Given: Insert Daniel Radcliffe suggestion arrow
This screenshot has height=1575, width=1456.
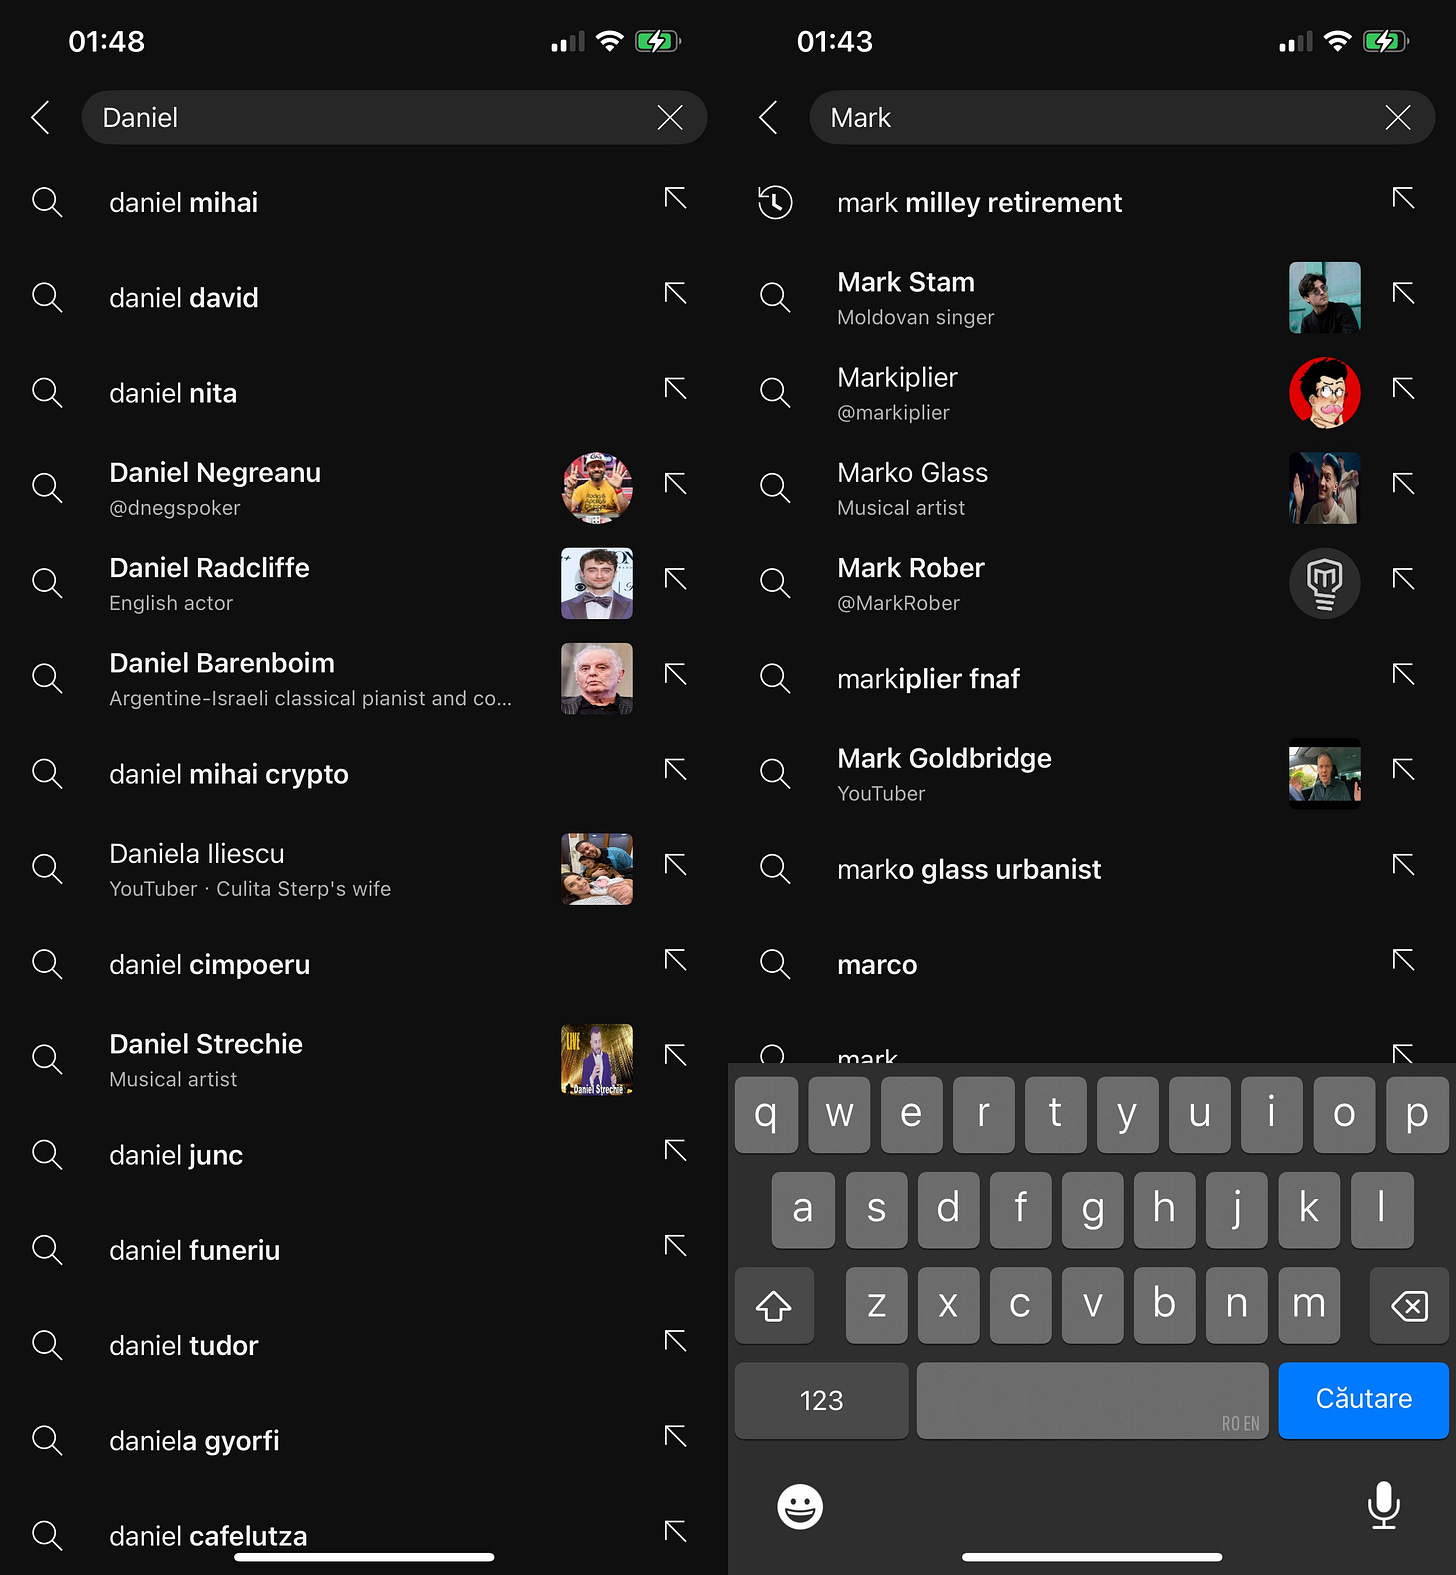Looking at the screenshot, I should pos(676,579).
